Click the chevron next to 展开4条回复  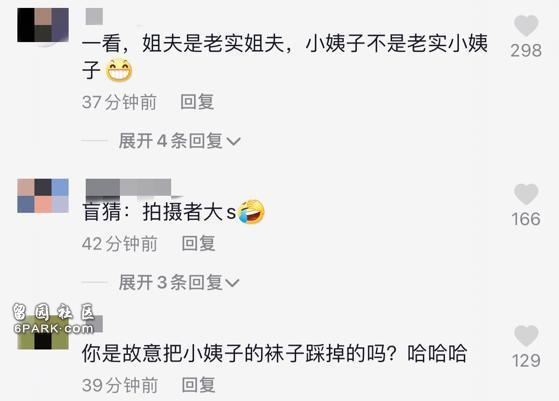point(234,142)
